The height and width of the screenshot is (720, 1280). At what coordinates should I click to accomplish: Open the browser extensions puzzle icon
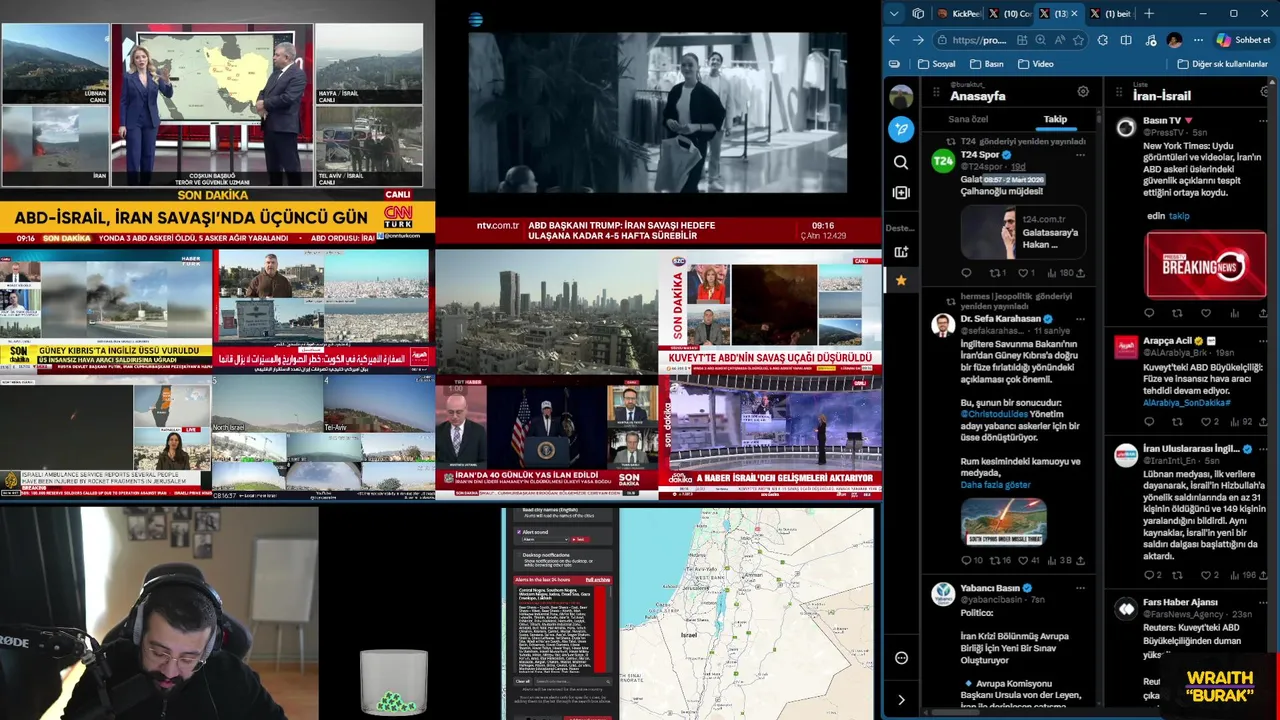click(x=1102, y=40)
